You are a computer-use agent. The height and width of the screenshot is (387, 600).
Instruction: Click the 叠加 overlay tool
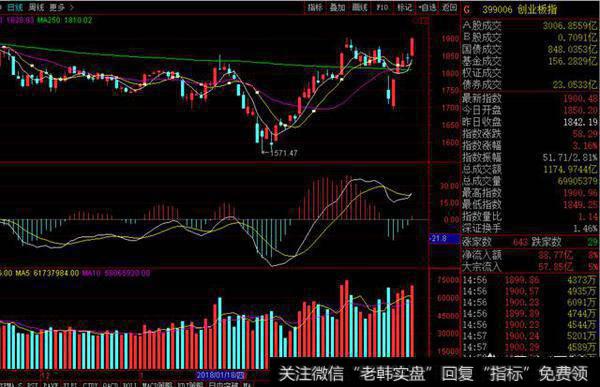tap(337, 7)
